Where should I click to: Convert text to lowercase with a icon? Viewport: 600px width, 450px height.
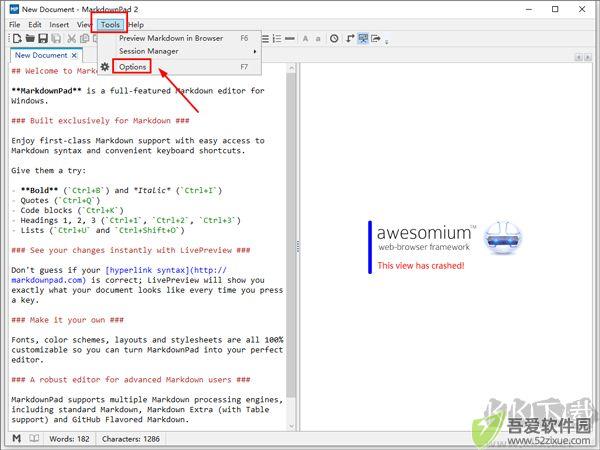[318, 39]
